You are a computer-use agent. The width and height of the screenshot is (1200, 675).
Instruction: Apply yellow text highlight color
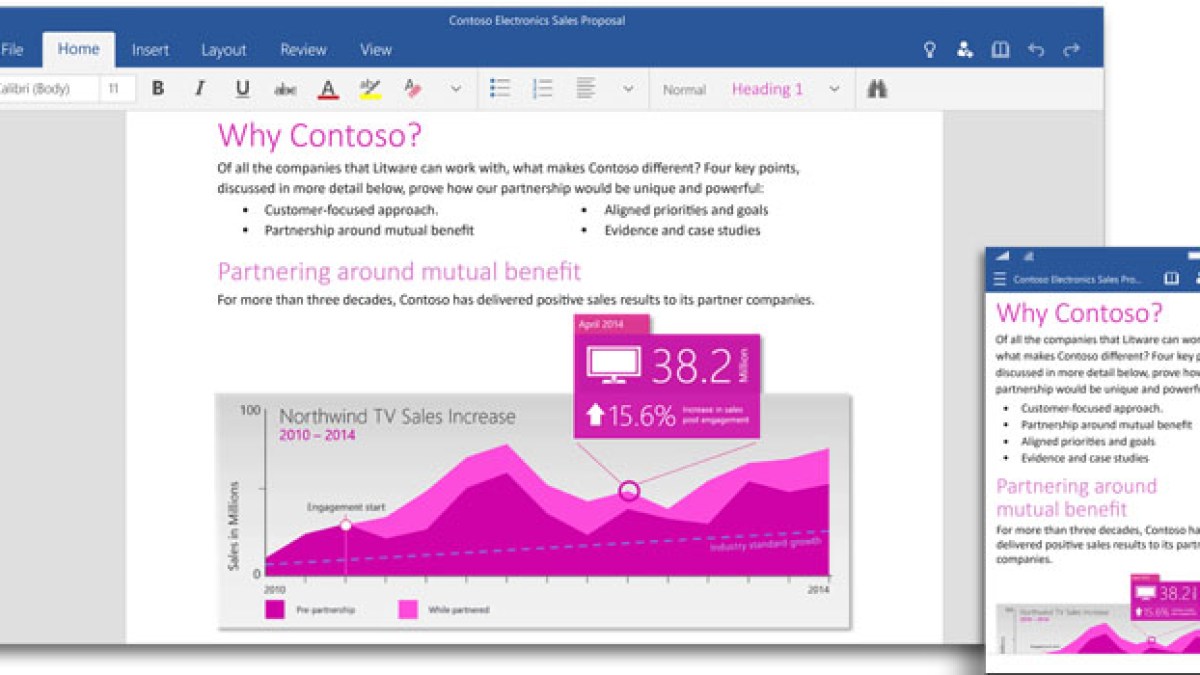point(370,90)
